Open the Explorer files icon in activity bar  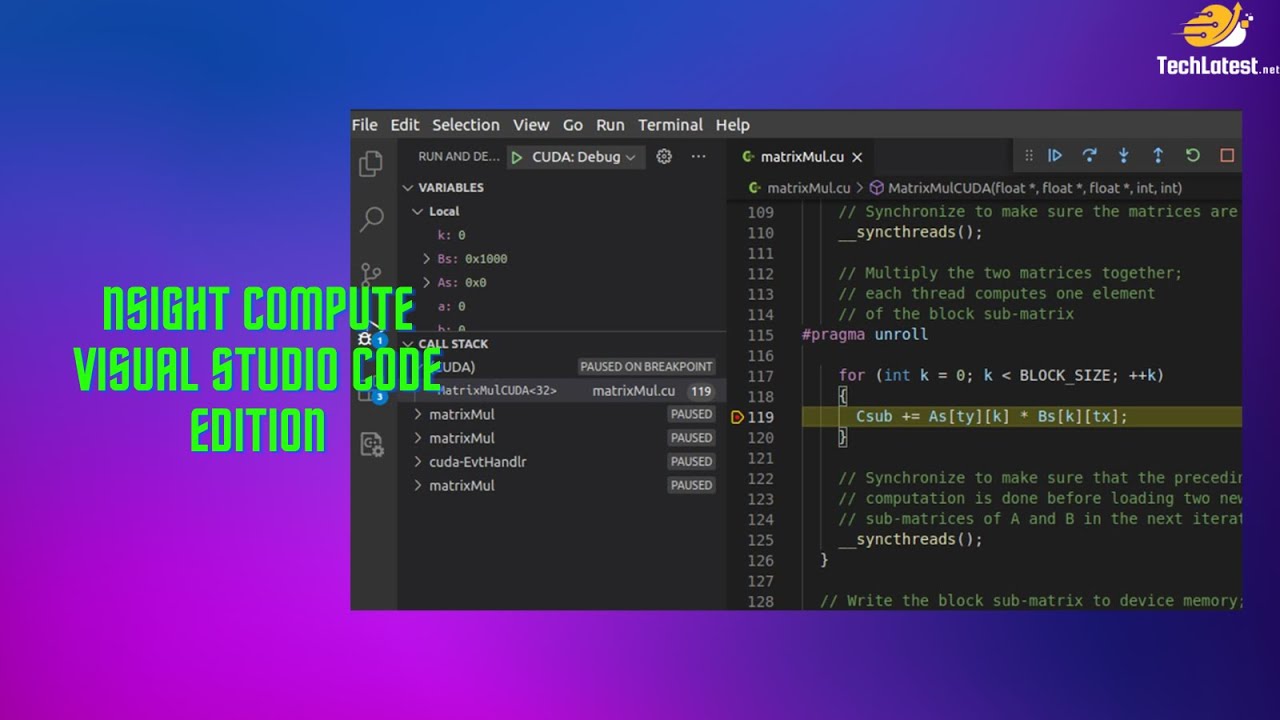coord(371,164)
